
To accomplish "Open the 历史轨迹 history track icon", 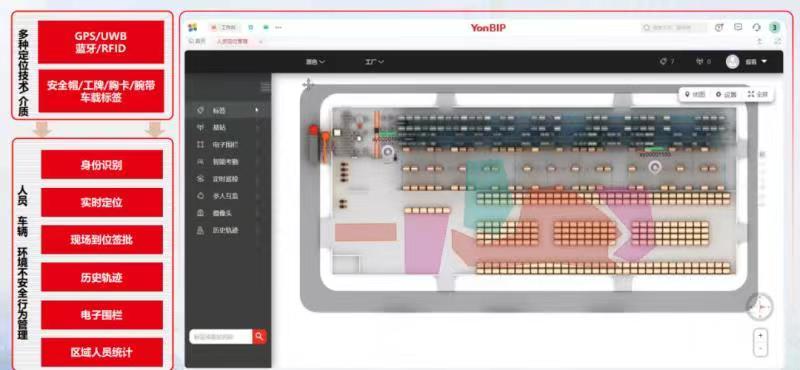I will click(201, 230).
